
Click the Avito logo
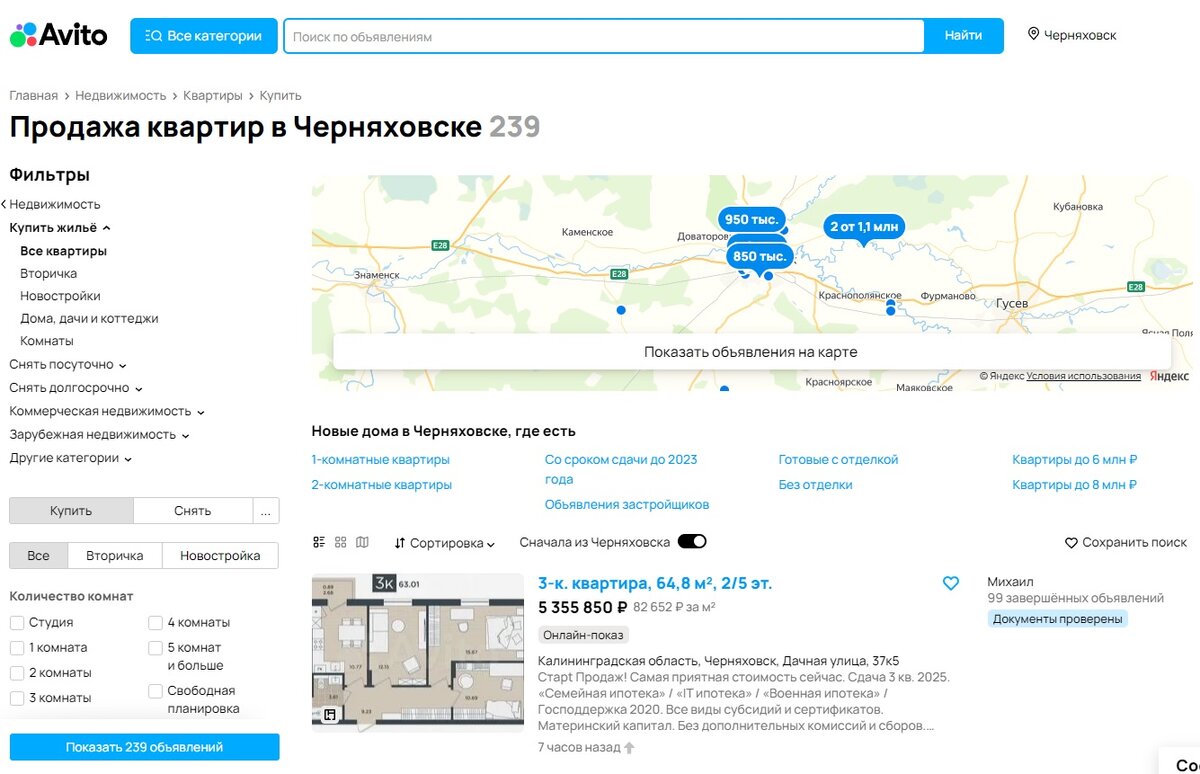point(60,35)
